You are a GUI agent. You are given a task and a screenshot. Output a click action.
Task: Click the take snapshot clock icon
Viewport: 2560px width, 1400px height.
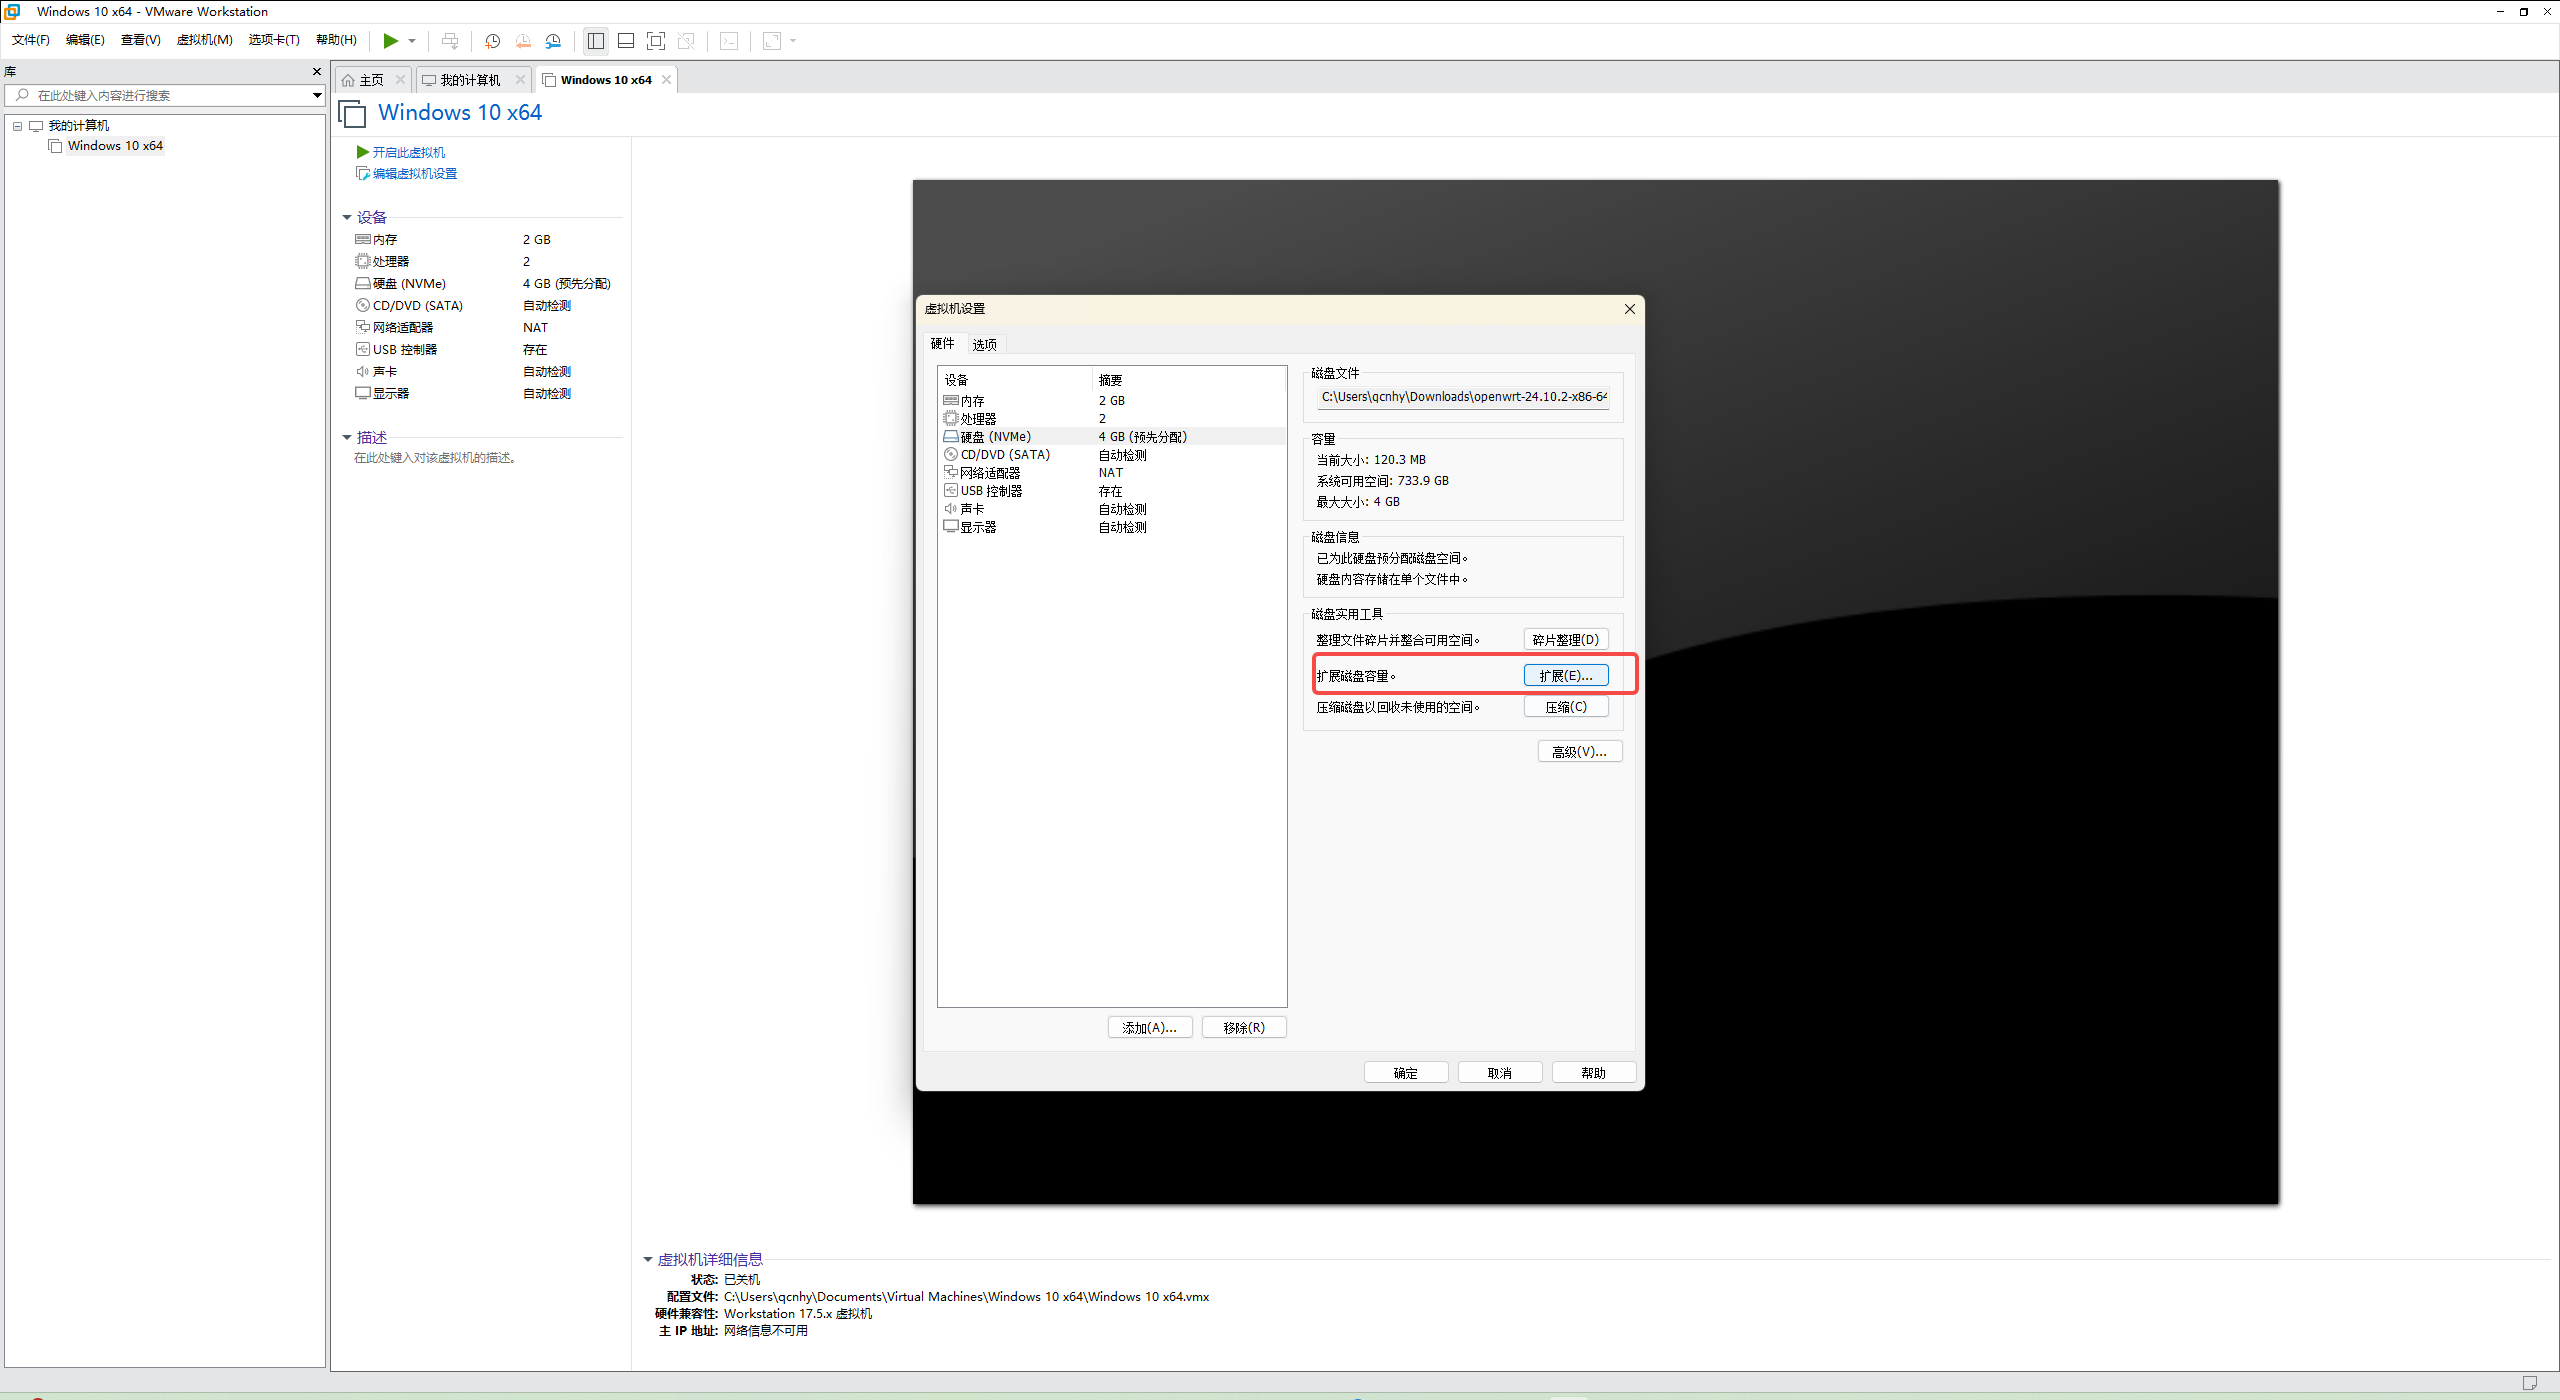point(492,41)
